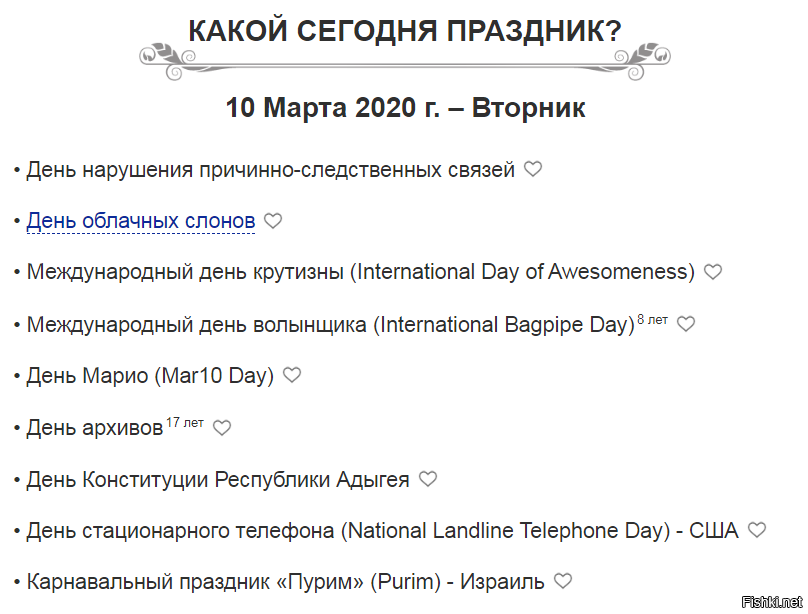
Task: Click heart next to День облачных слонов
Action: 273,221
